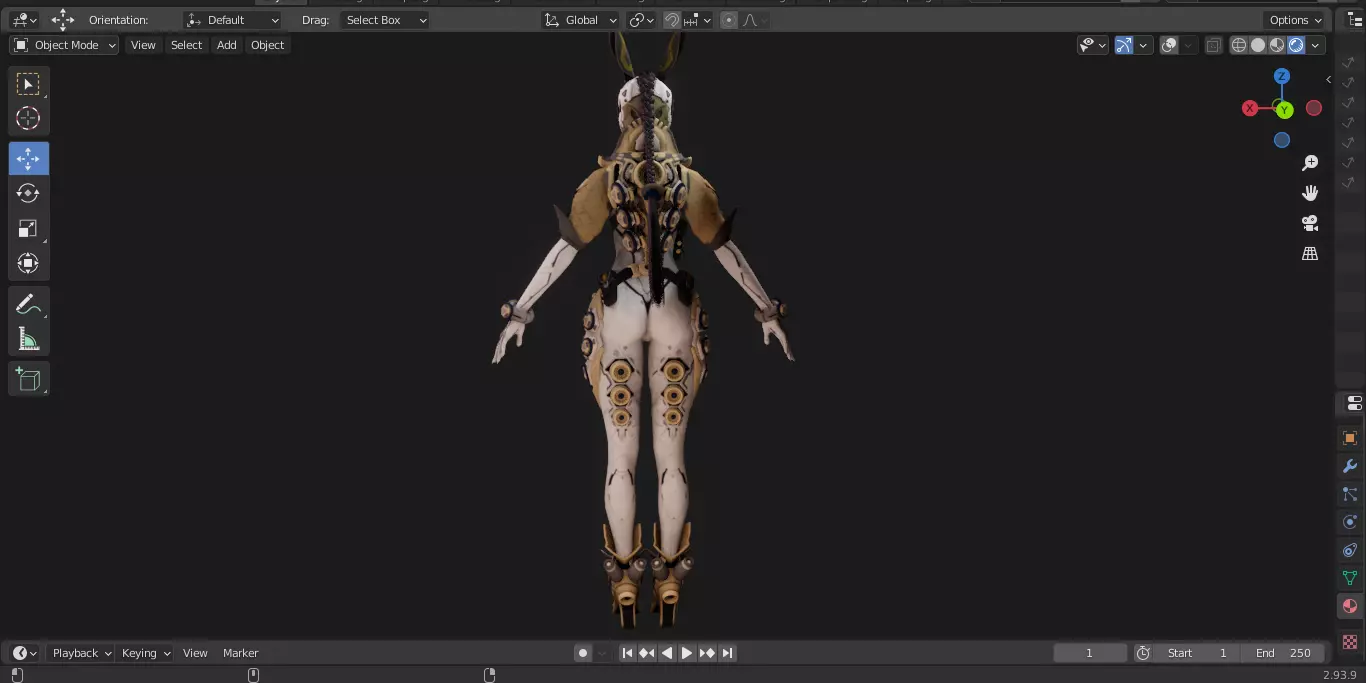Pick the Add Cube tool
Image resolution: width=1366 pixels, height=683 pixels.
point(28,379)
